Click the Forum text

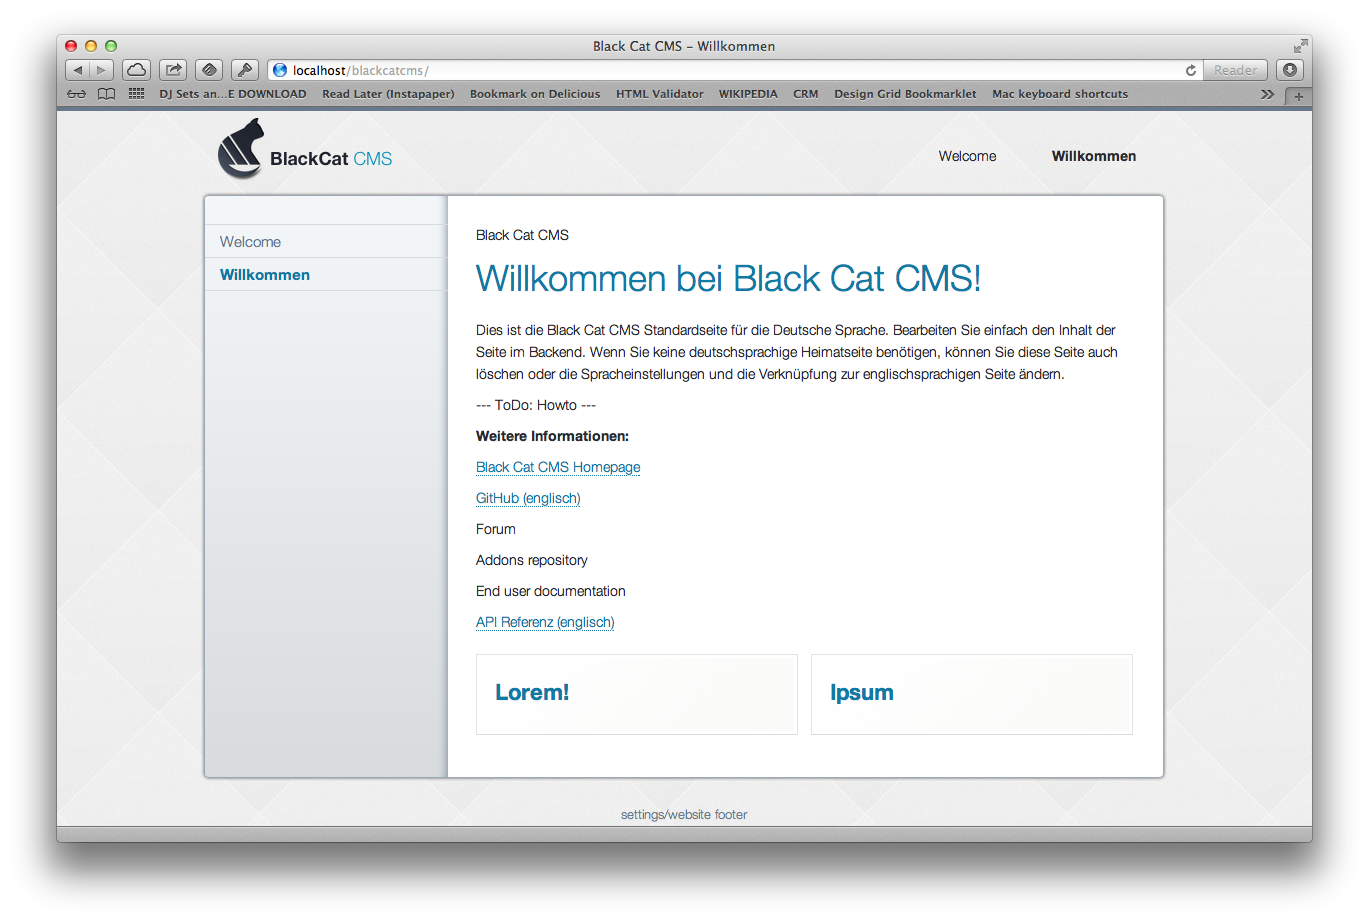coord(496,529)
